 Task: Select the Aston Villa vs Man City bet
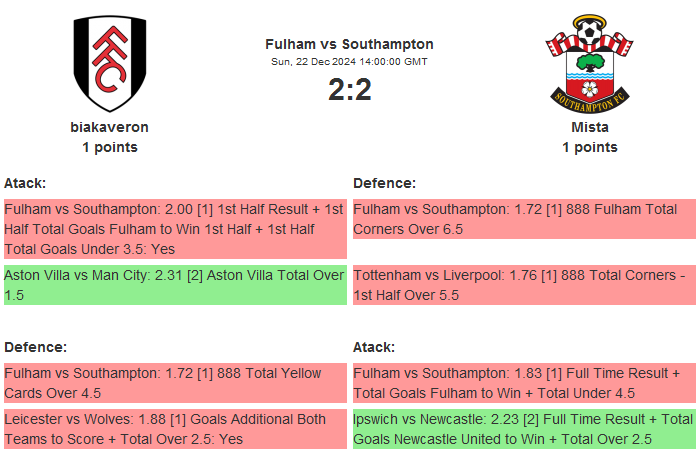[x=175, y=285]
